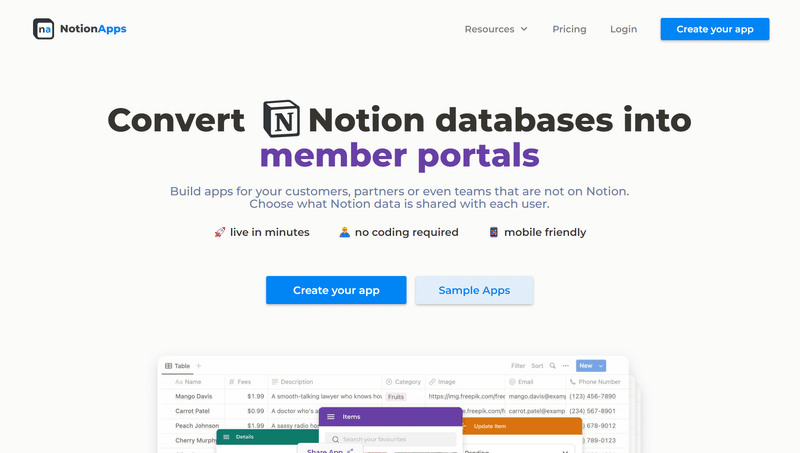Click the smooth-talking lawyer description cell
800x453 pixels.
[x=326, y=396]
